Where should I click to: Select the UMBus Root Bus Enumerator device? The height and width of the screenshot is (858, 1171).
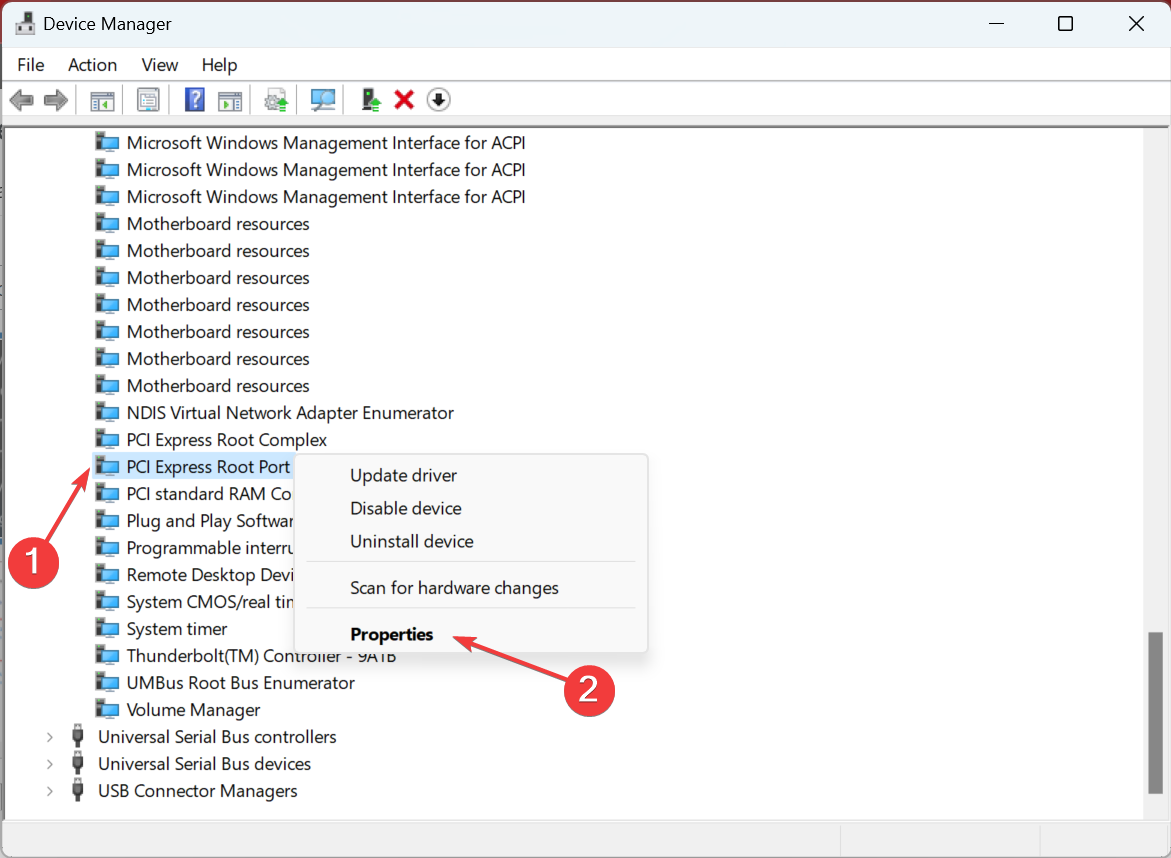240,683
